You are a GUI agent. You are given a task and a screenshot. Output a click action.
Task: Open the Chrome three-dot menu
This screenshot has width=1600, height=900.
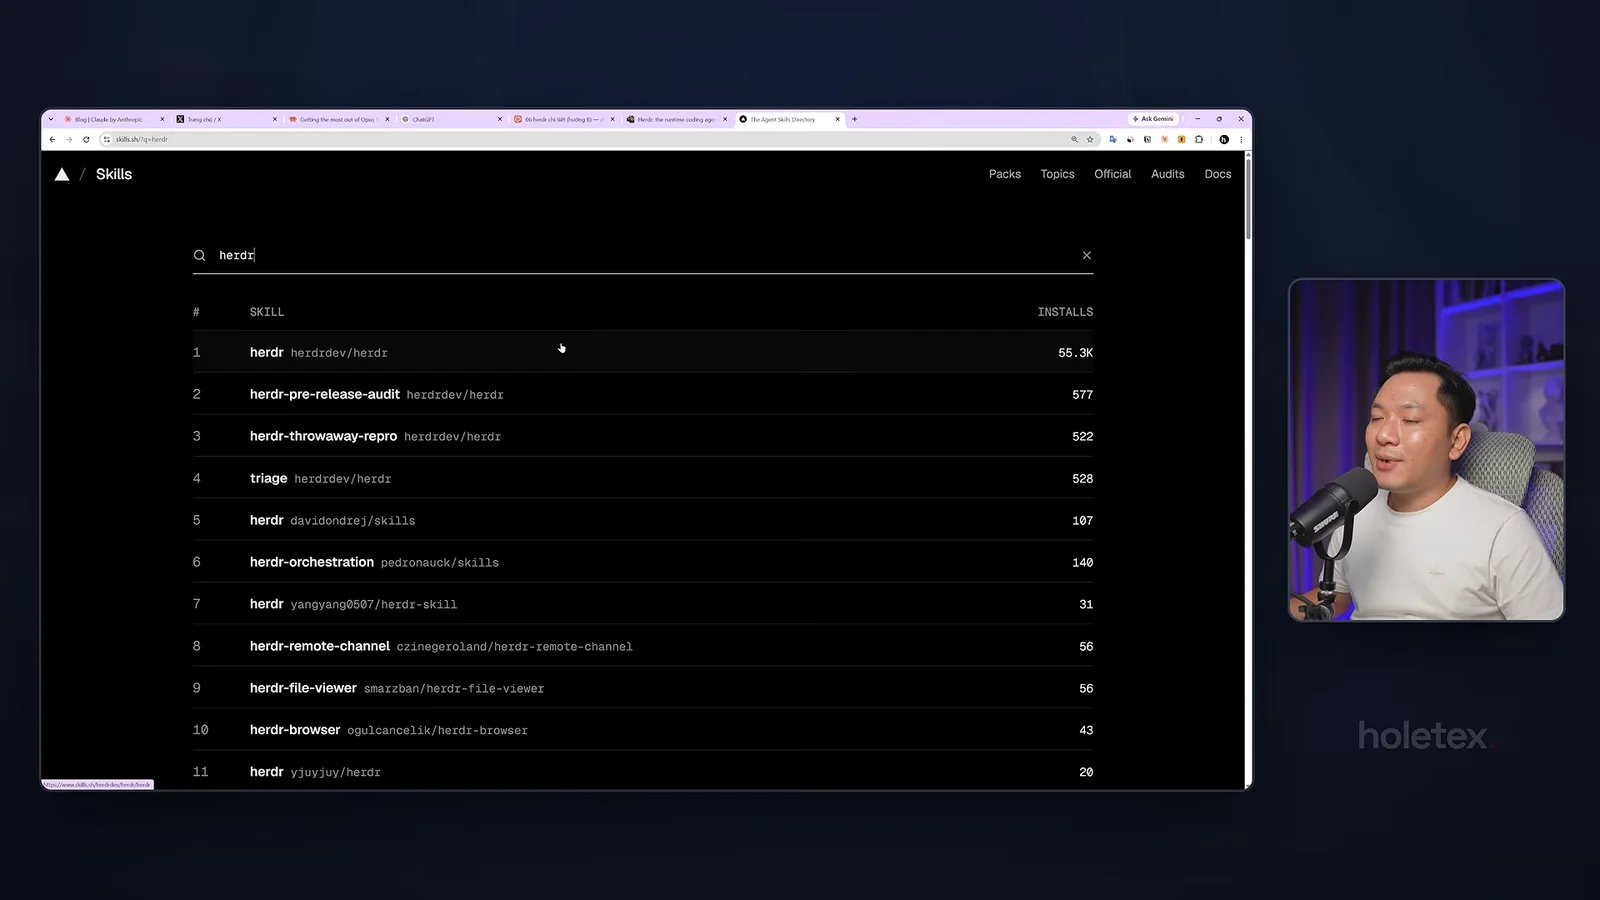pyautogui.click(x=1241, y=139)
